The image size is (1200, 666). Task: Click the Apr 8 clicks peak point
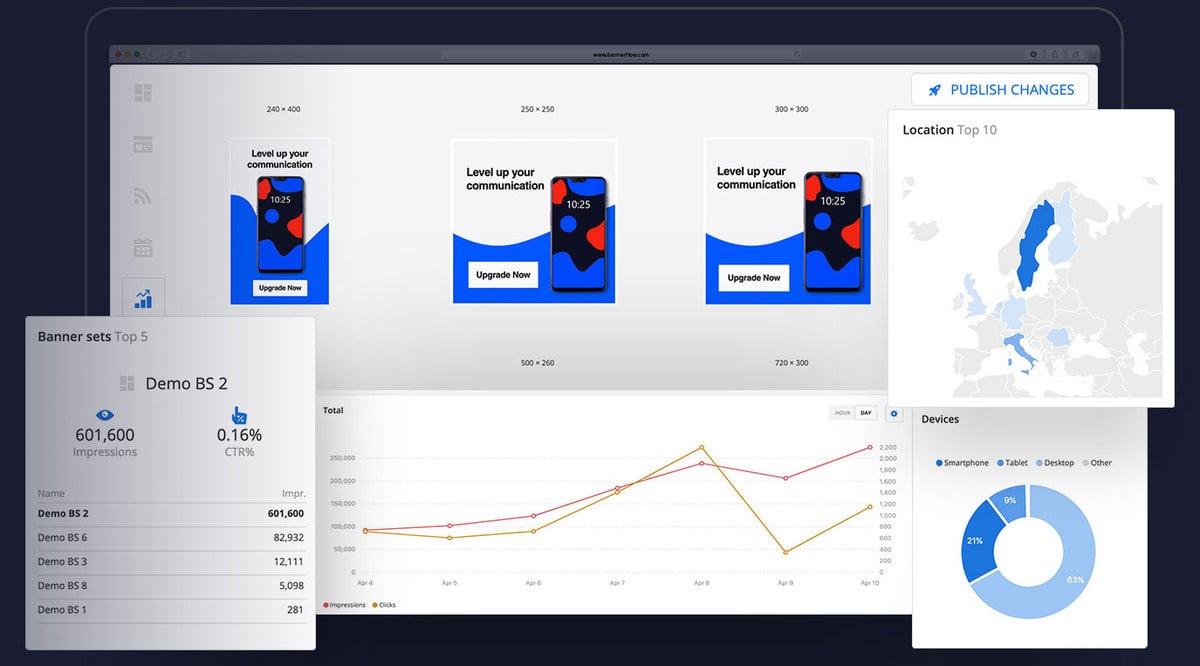pos(701,447)
